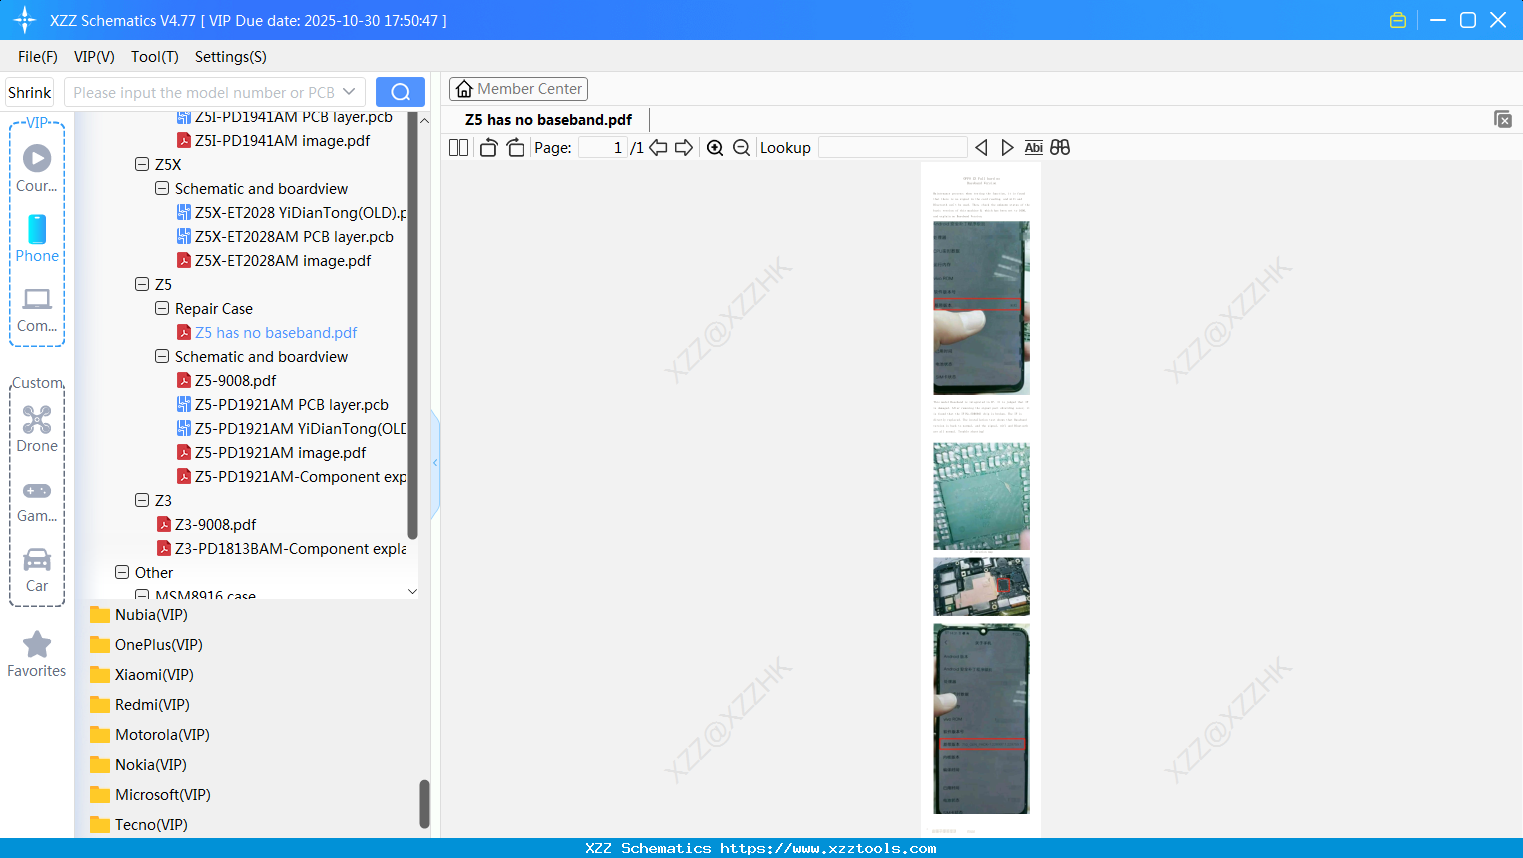Collapse the Z3 tree node
The width and height of the screenshot is (1523, 858).
(142, 500)
